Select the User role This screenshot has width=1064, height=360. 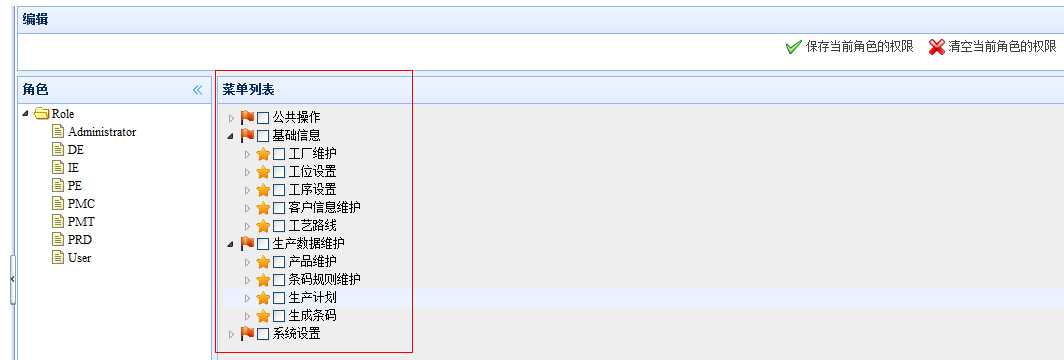point(79,258)
